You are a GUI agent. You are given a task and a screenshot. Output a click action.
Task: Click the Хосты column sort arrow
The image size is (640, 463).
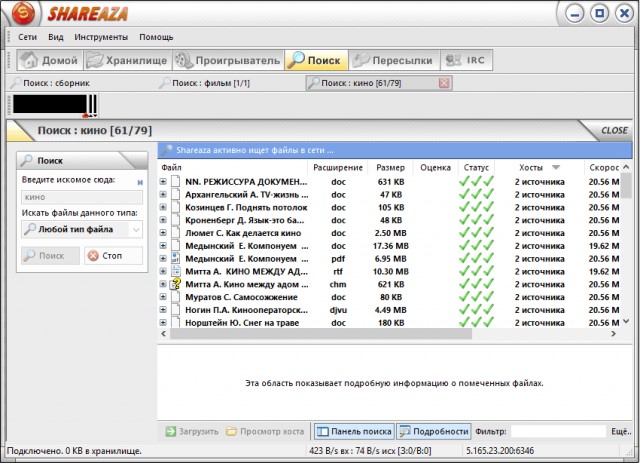[x=556, y=167]
